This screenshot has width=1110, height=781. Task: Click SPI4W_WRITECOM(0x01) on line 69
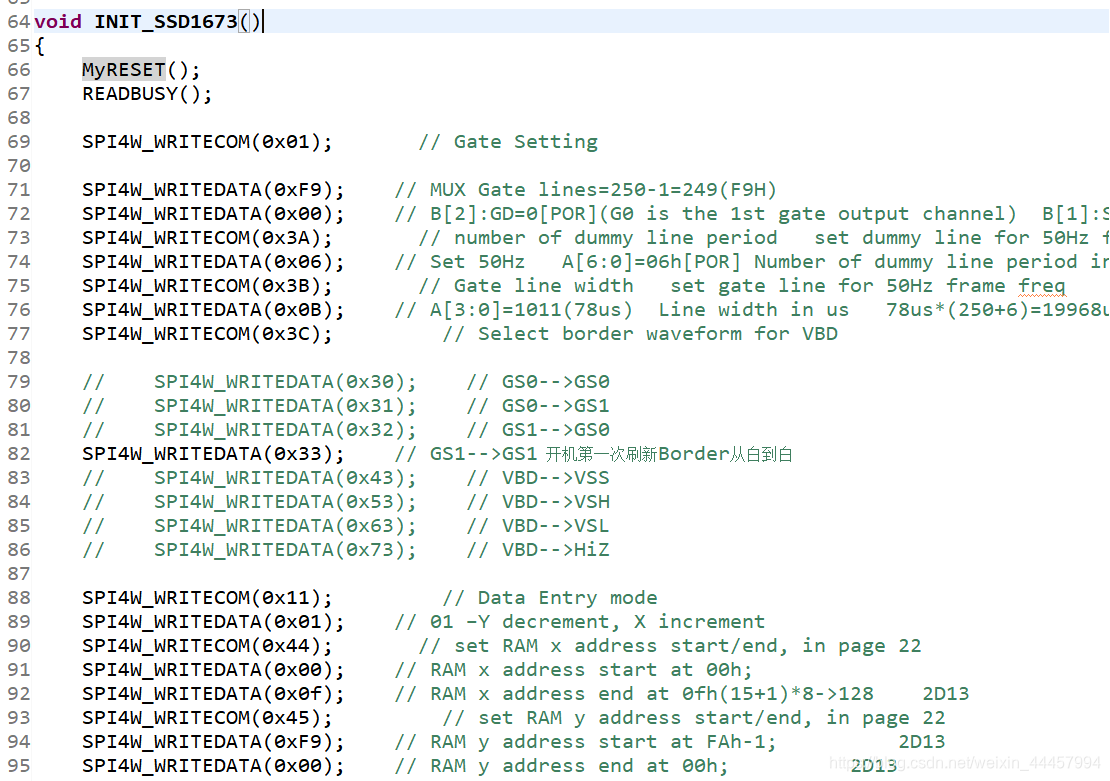coord(207,142)
